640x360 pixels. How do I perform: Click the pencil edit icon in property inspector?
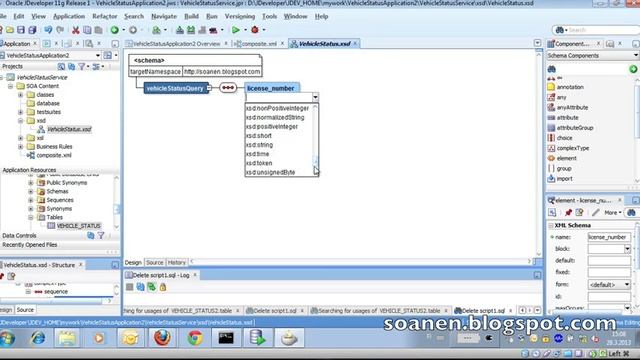click(596, 213)
